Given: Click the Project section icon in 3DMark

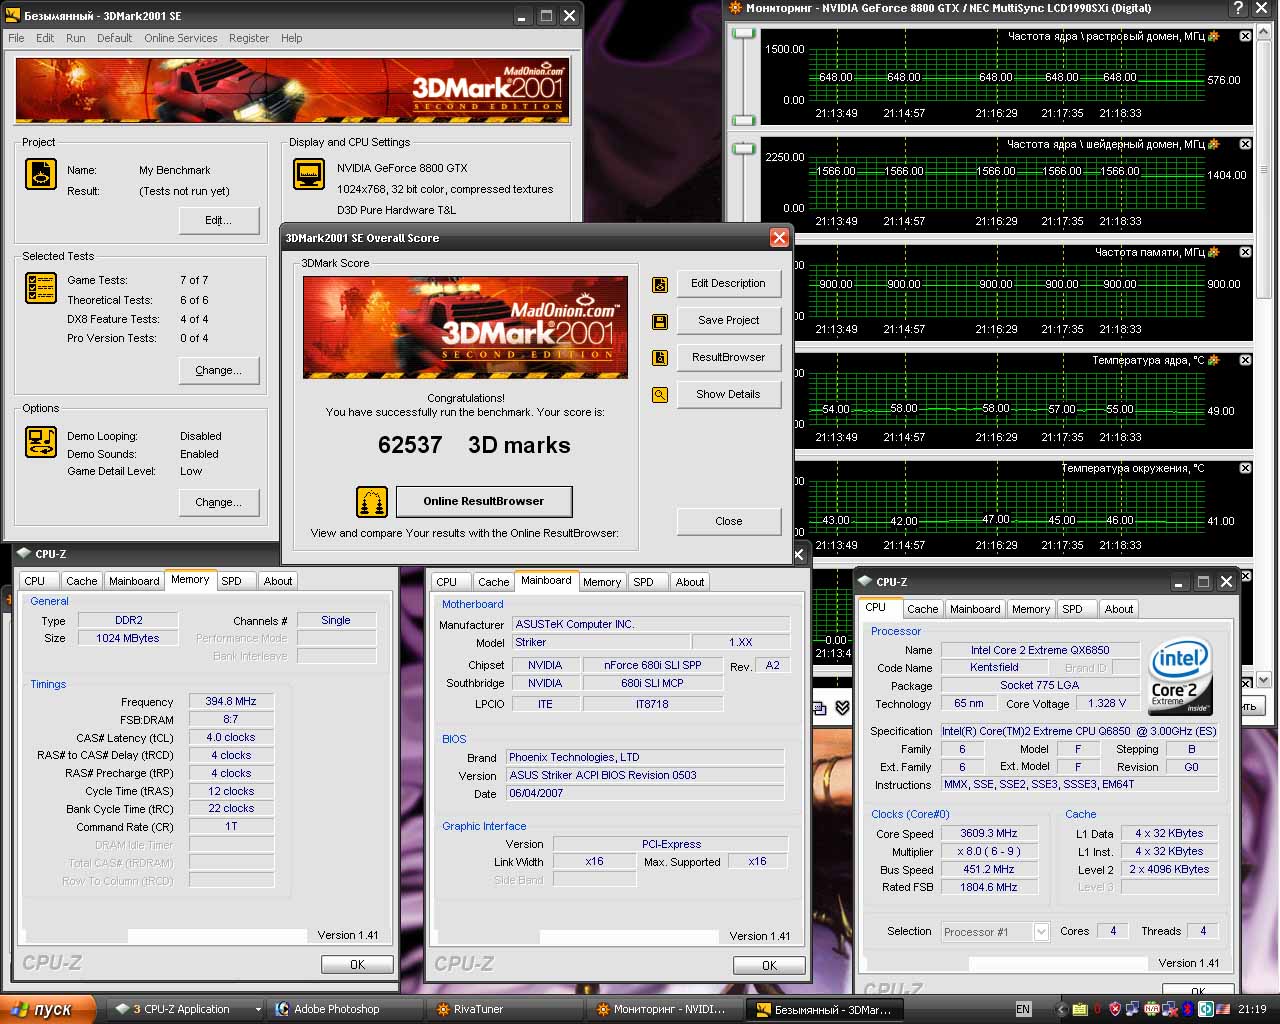Looking at the screenshot, I should pyautogui.click(x=41, y=175).
